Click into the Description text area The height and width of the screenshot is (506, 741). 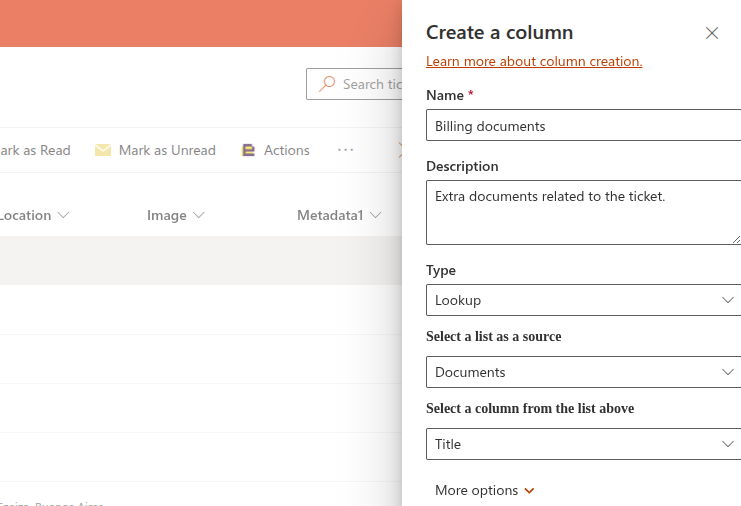click(583, 212)
